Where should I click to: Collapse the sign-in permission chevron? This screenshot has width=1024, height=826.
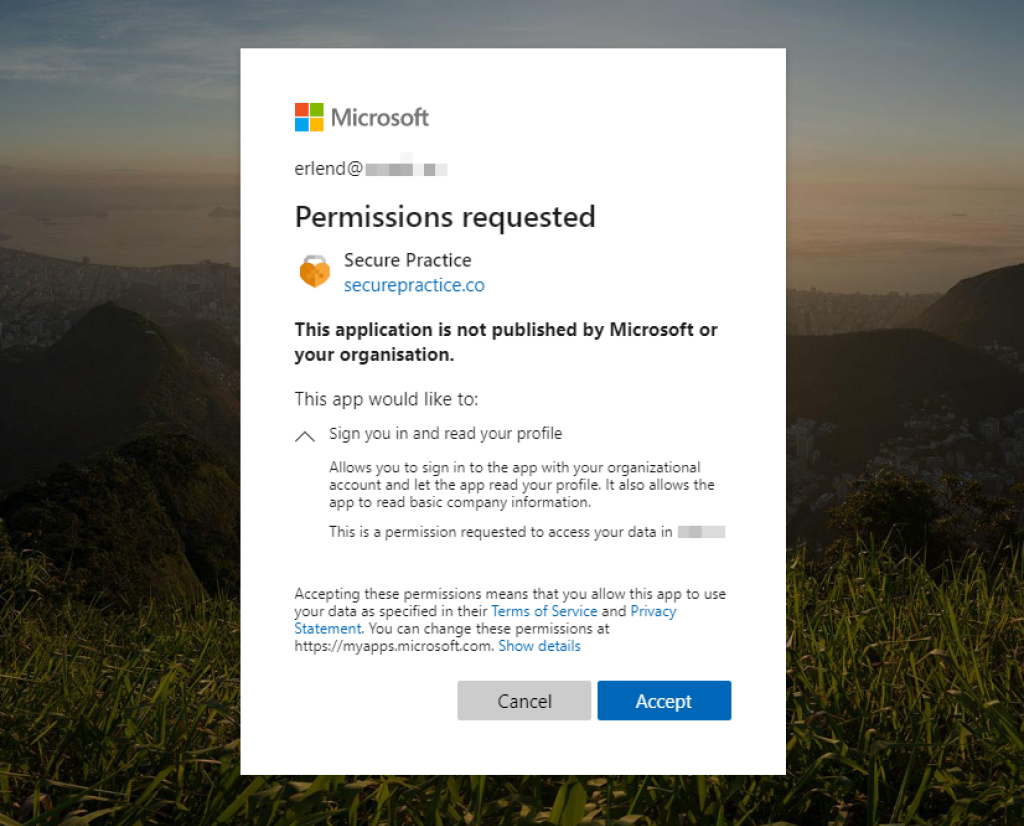tap(305, 436)
